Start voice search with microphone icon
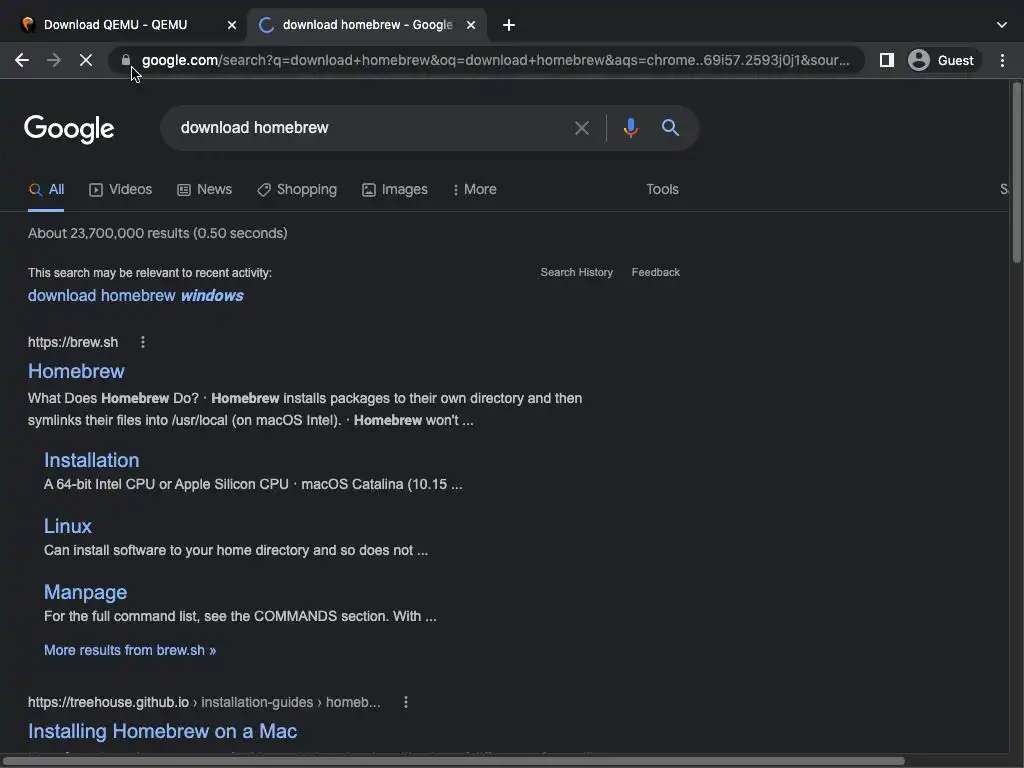Image resolution: width=1024 pixels, height=768 pixels. point(630,127)
